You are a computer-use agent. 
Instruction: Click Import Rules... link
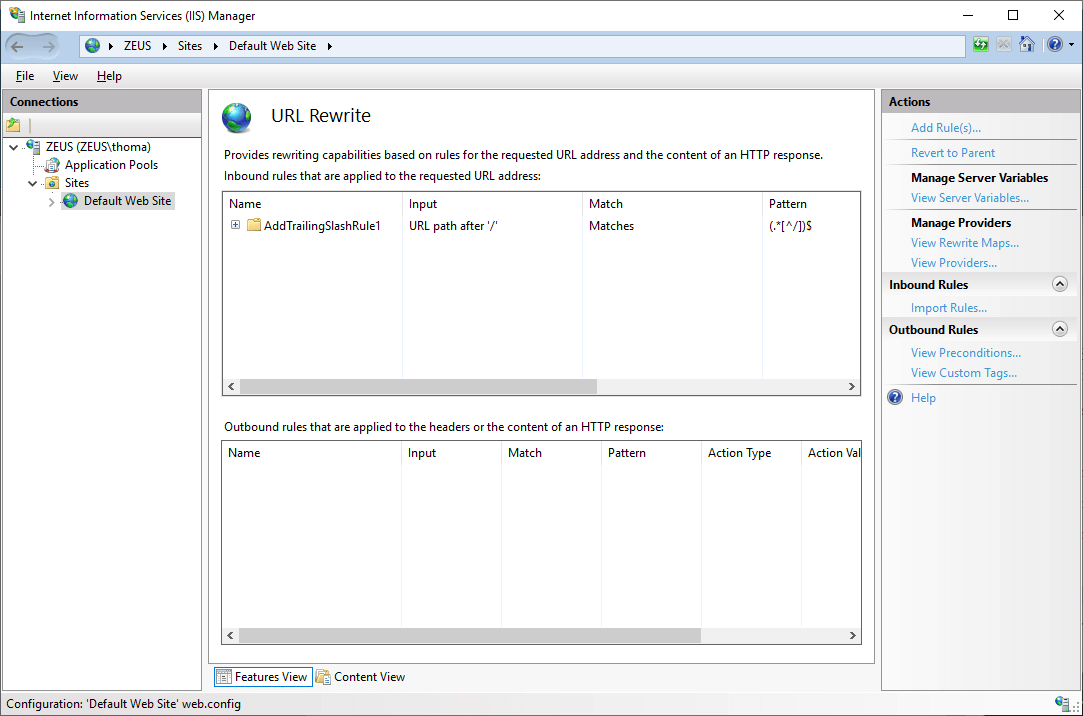point(948,308)
